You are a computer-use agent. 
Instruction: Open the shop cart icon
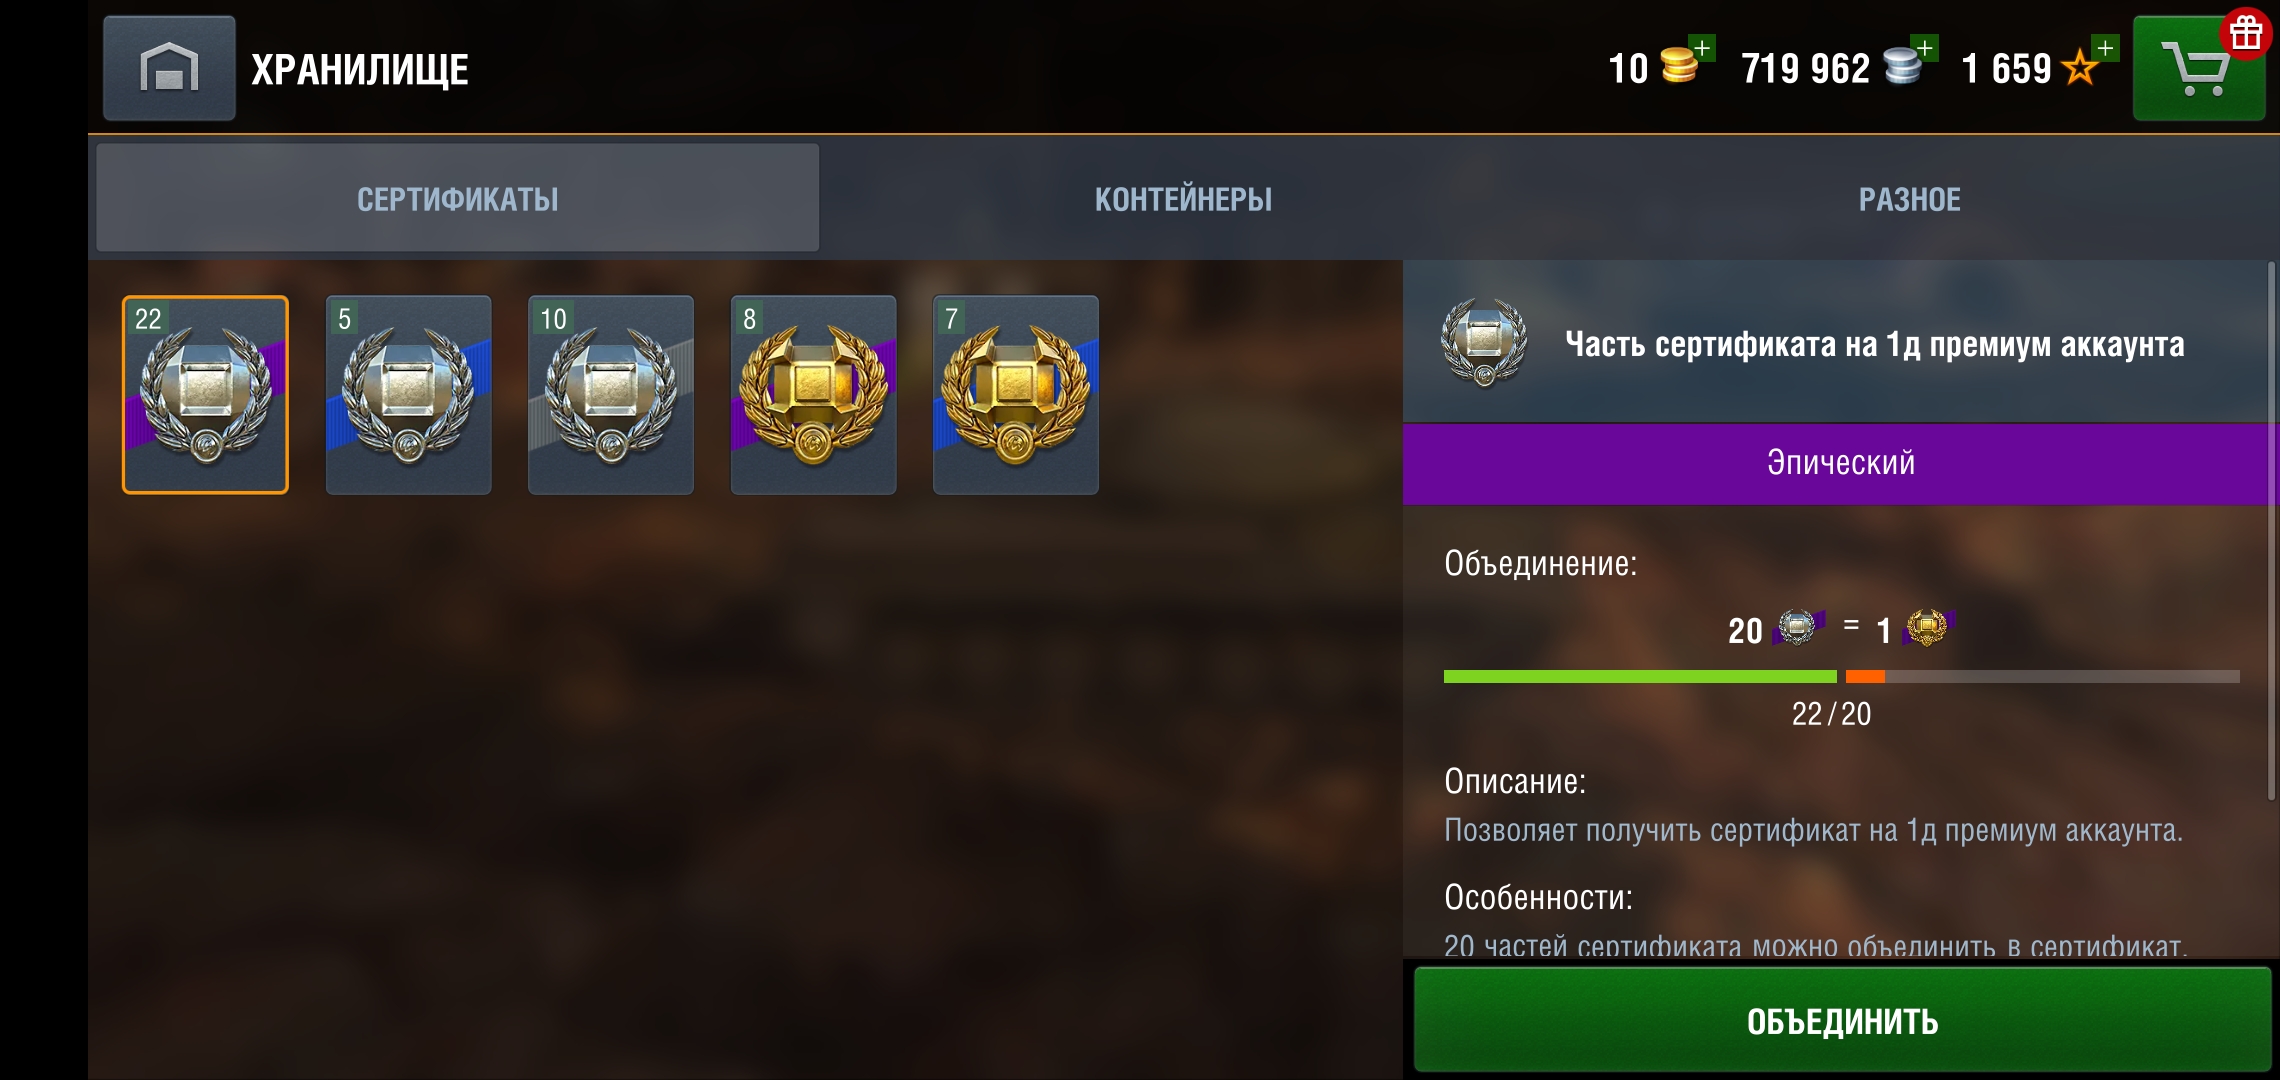click(x=2198, y=68)
